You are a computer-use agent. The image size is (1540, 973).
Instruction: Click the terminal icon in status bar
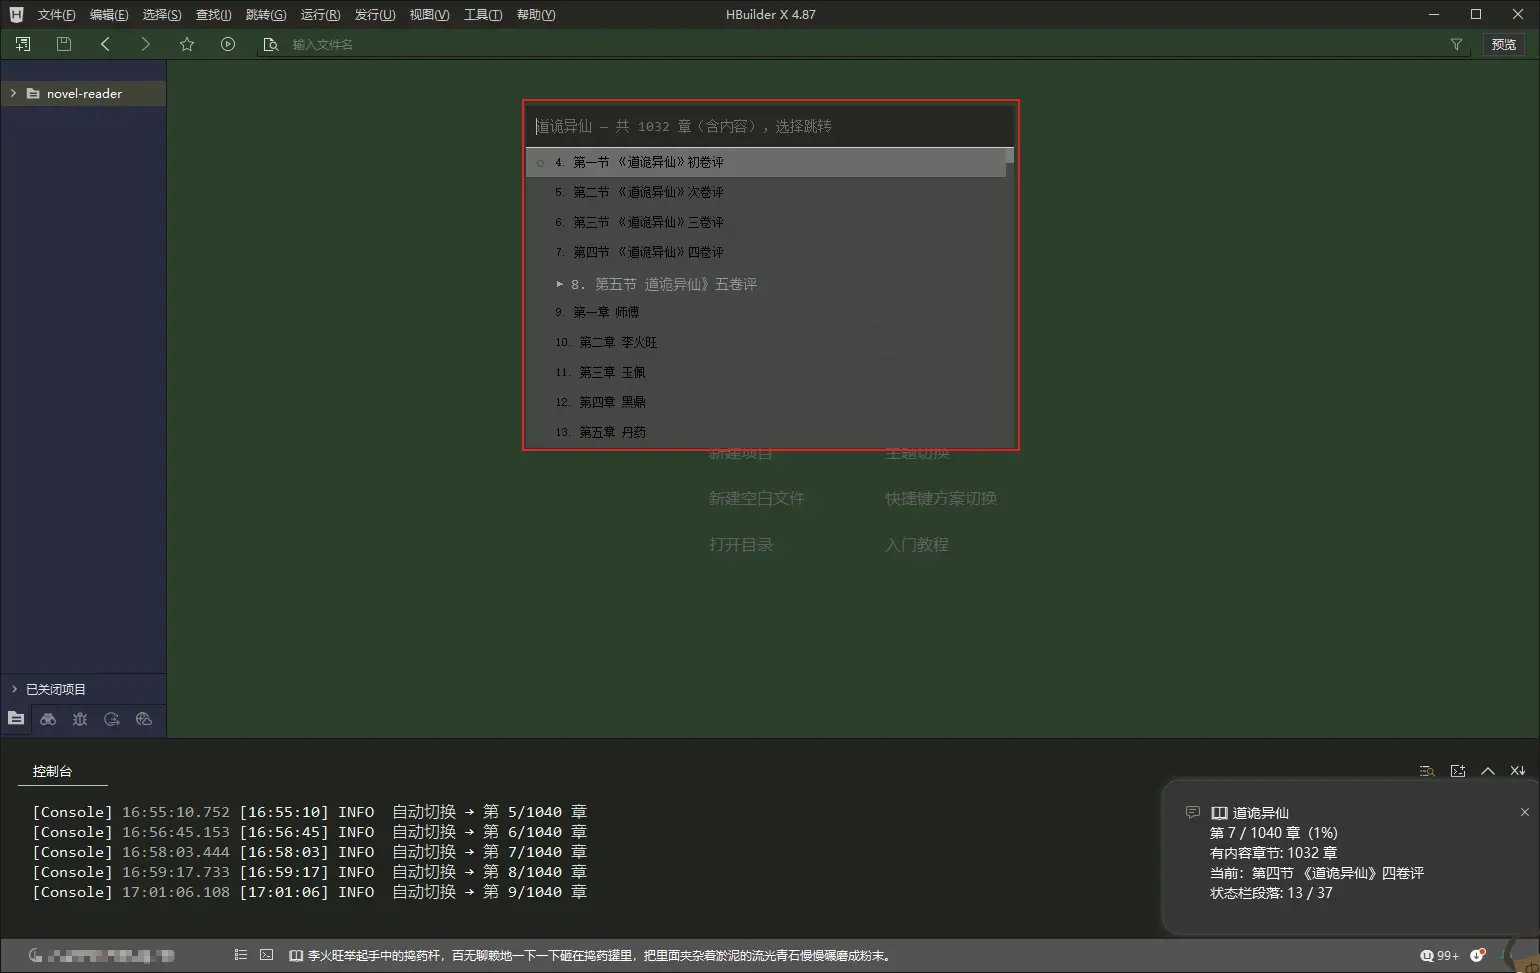click(x=266, y=955)
